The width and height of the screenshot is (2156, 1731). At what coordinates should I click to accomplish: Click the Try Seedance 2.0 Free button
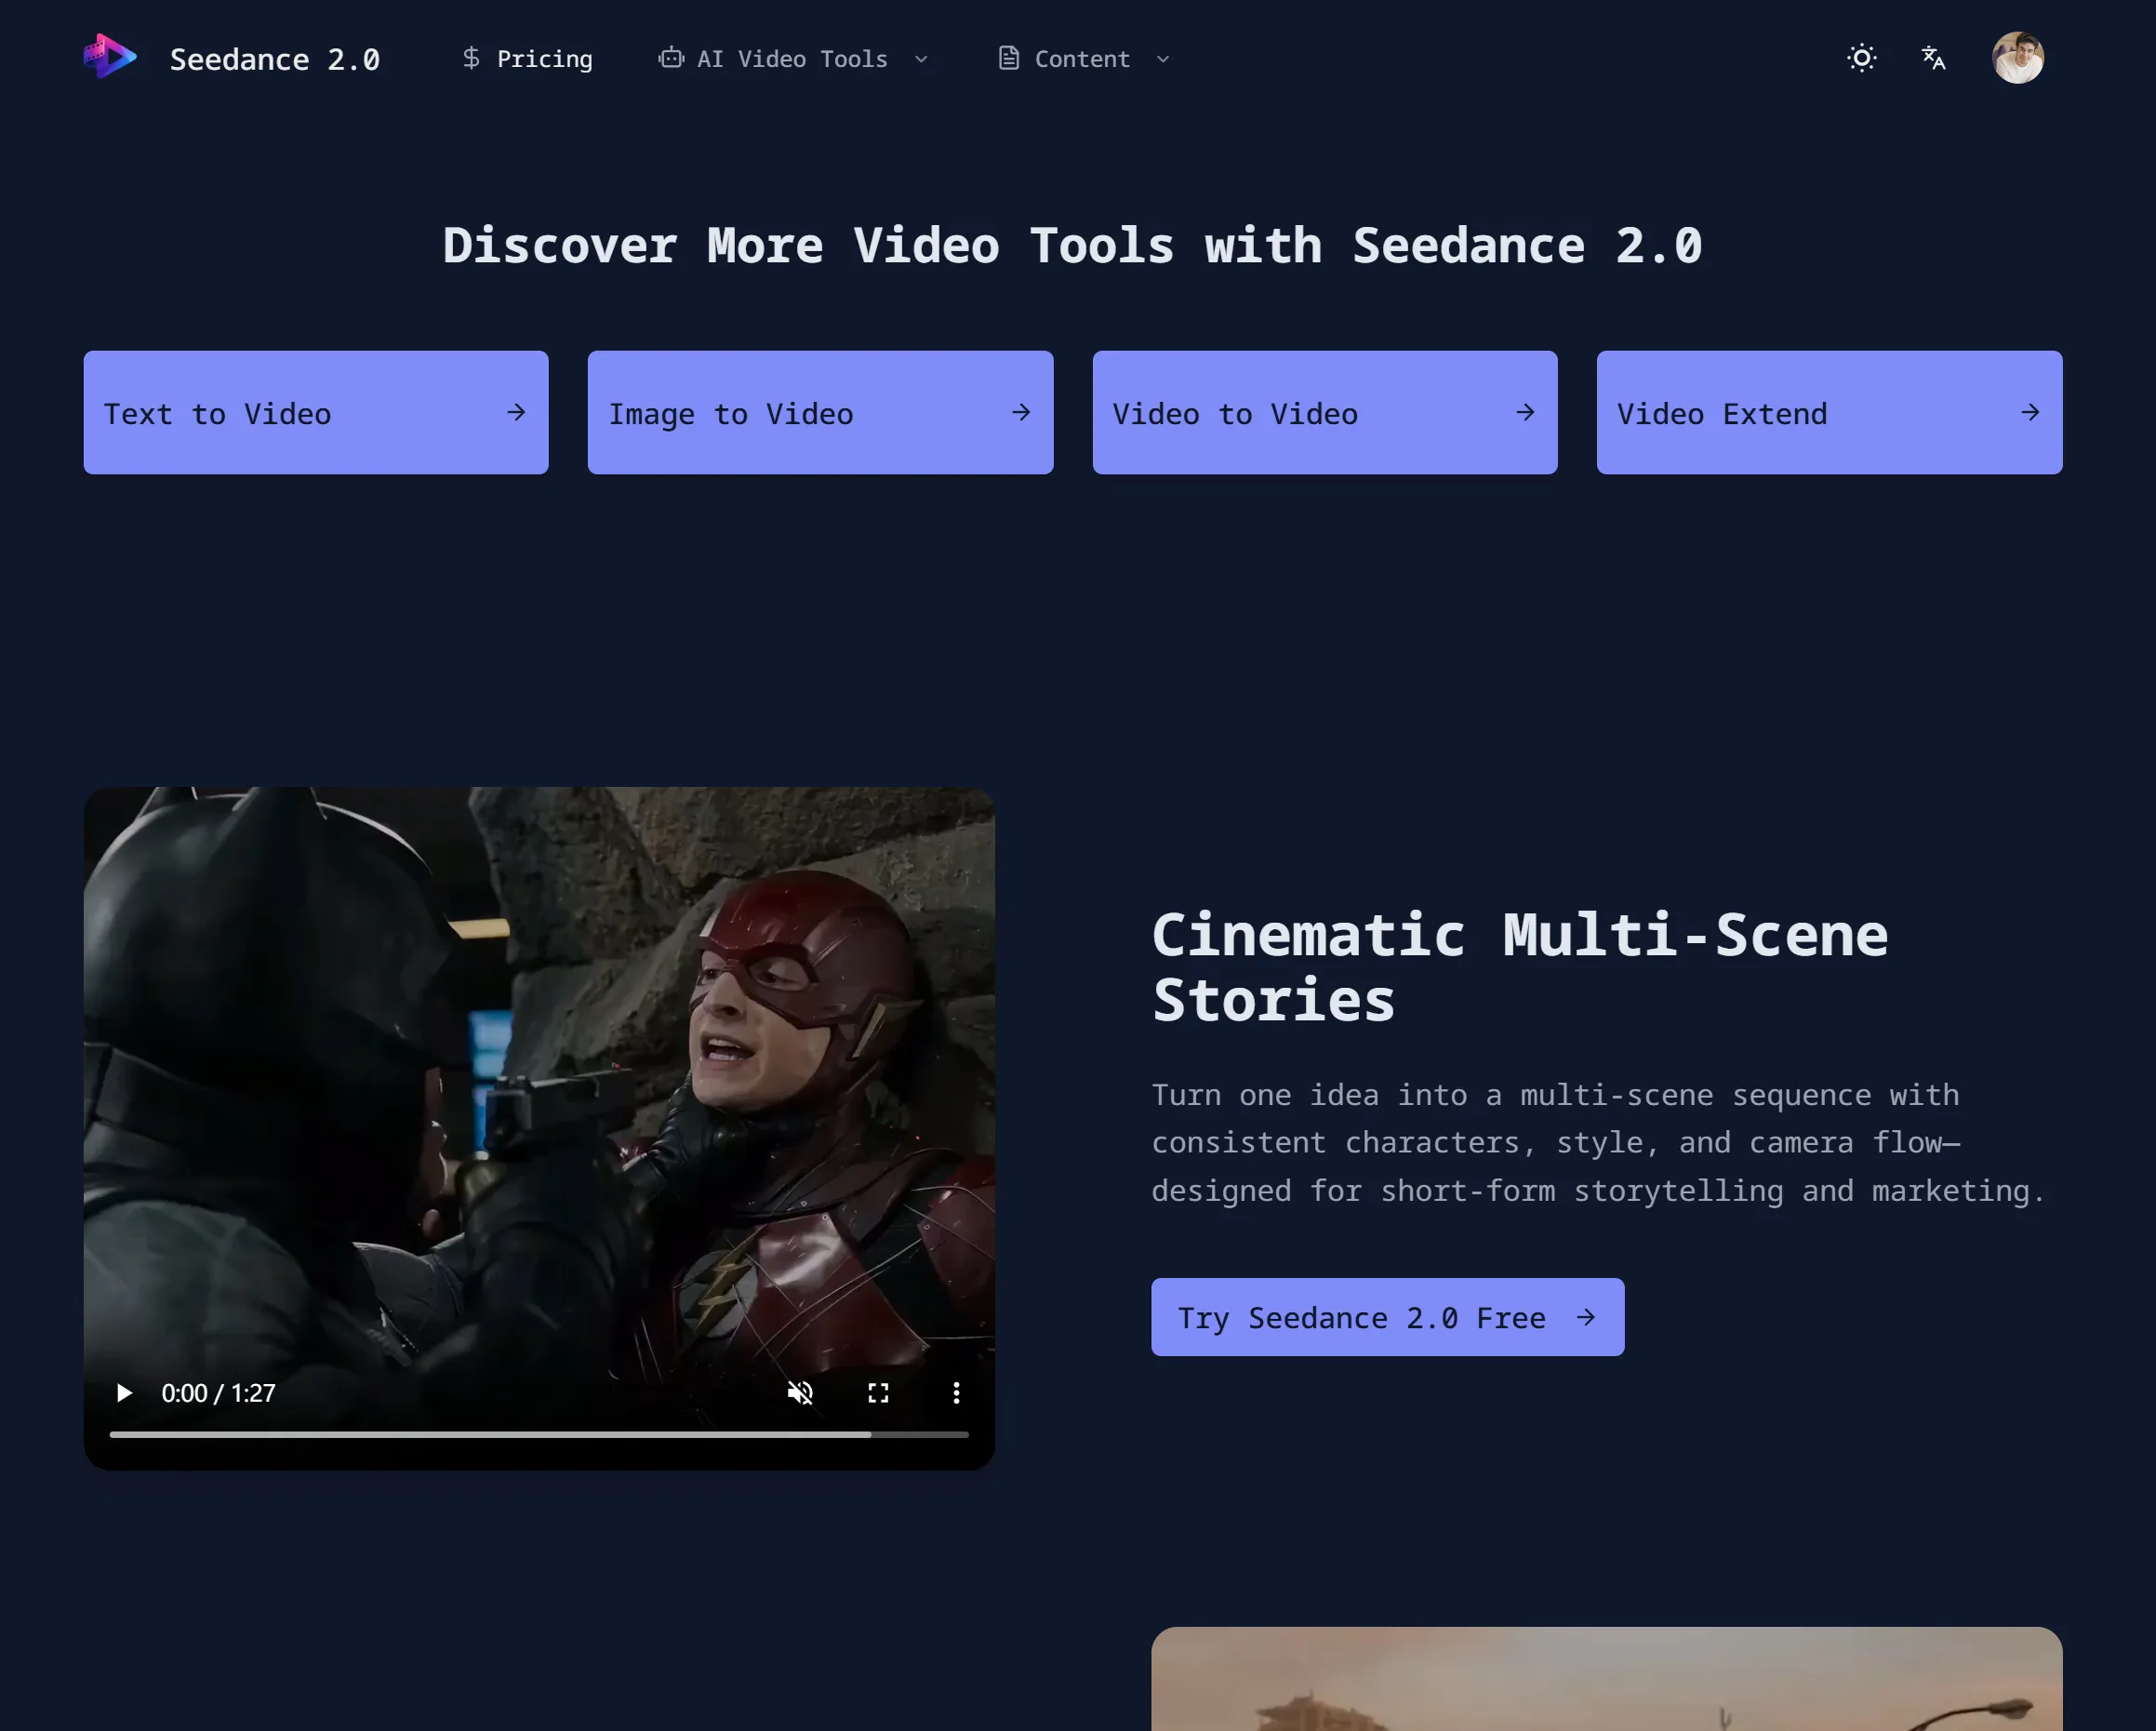click(x=1387, y=1317)
